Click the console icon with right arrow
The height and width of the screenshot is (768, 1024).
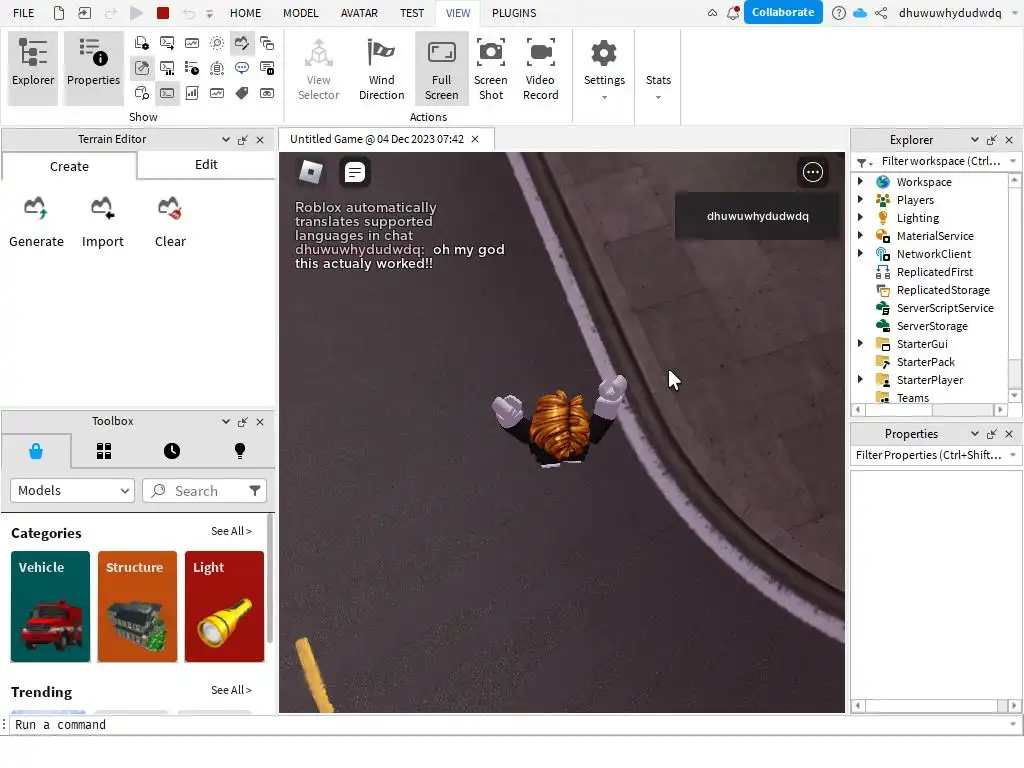pos(167,44)
